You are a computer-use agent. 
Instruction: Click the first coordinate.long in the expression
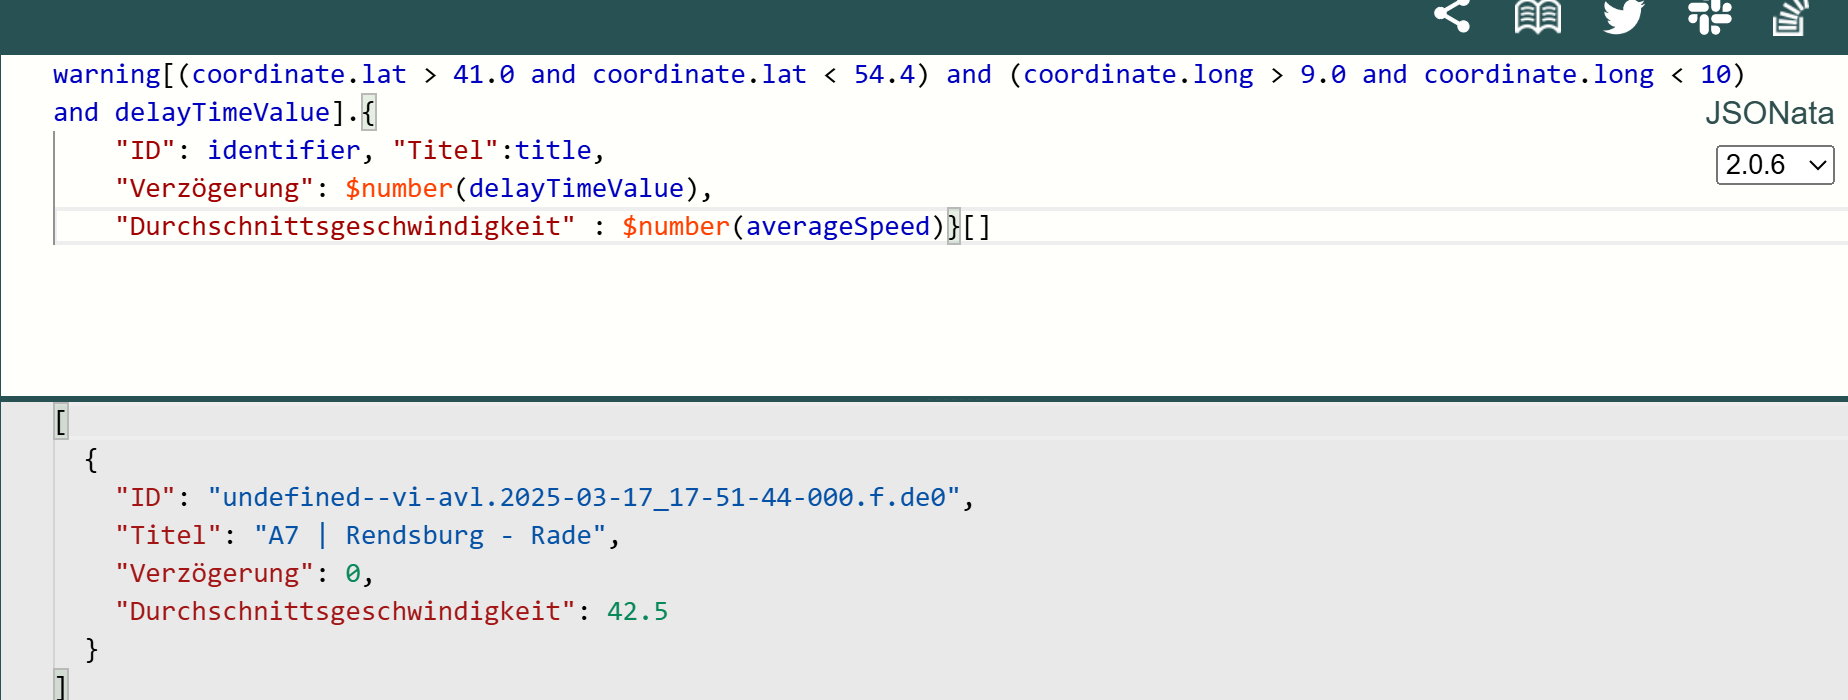coord(1138,75)
